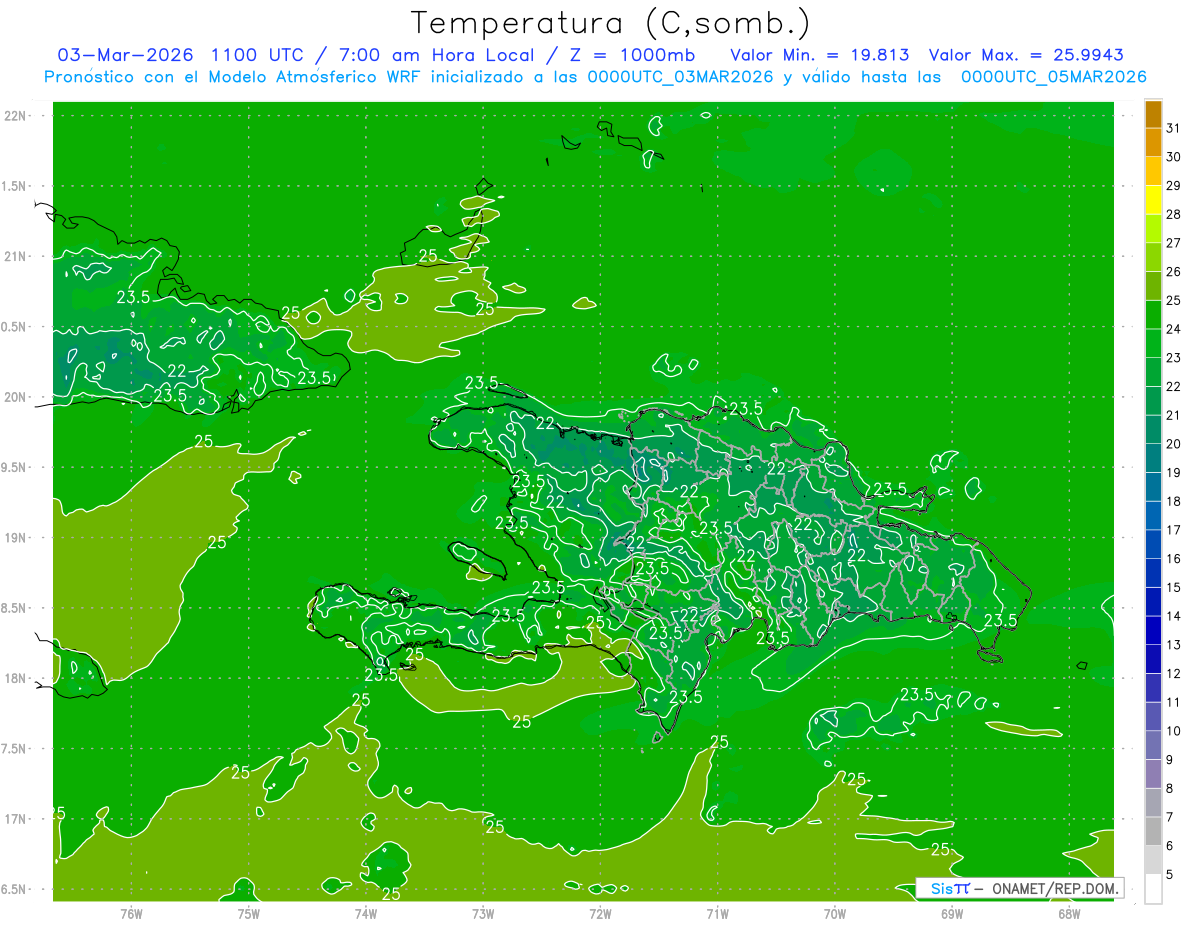Click the "17N" latitude axis label
The image size is (1200, 927).
click(x=16, y=819)
